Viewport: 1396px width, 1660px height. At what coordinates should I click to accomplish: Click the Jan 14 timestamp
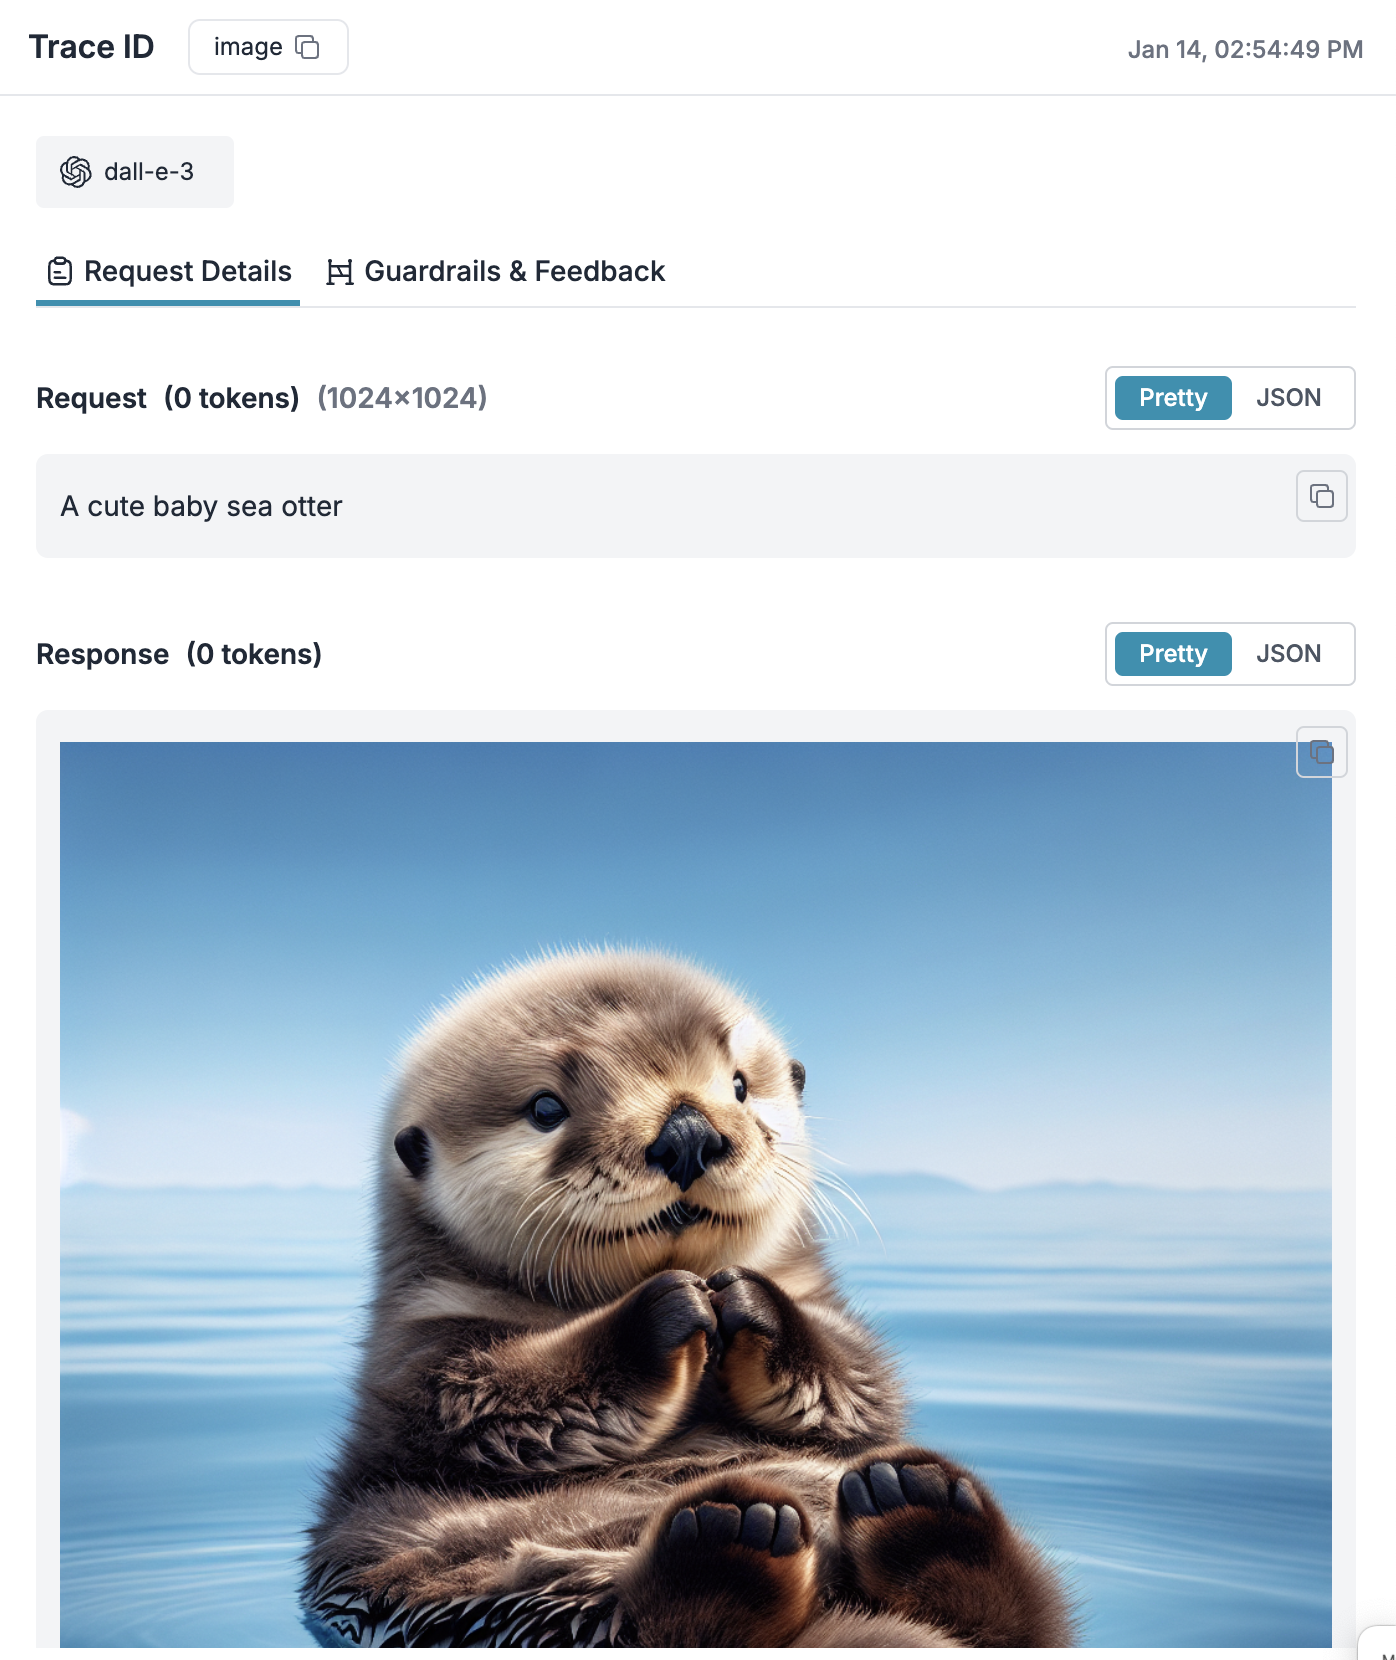[1245, 49]
